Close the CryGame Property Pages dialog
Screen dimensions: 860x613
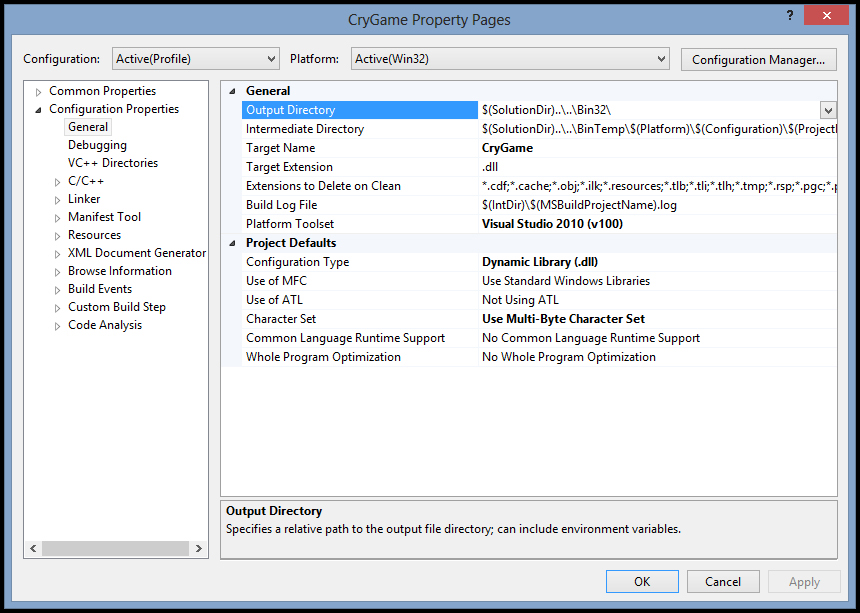(x=827, y=15)
